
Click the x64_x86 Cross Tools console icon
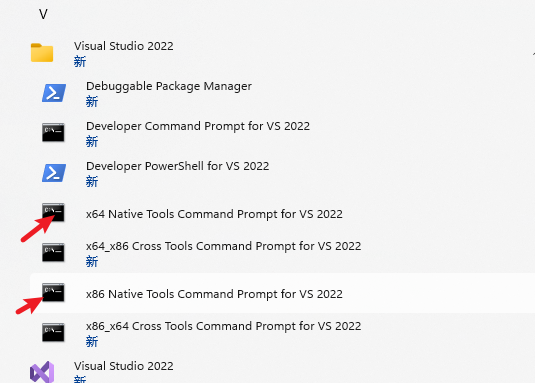click(53, 252)
